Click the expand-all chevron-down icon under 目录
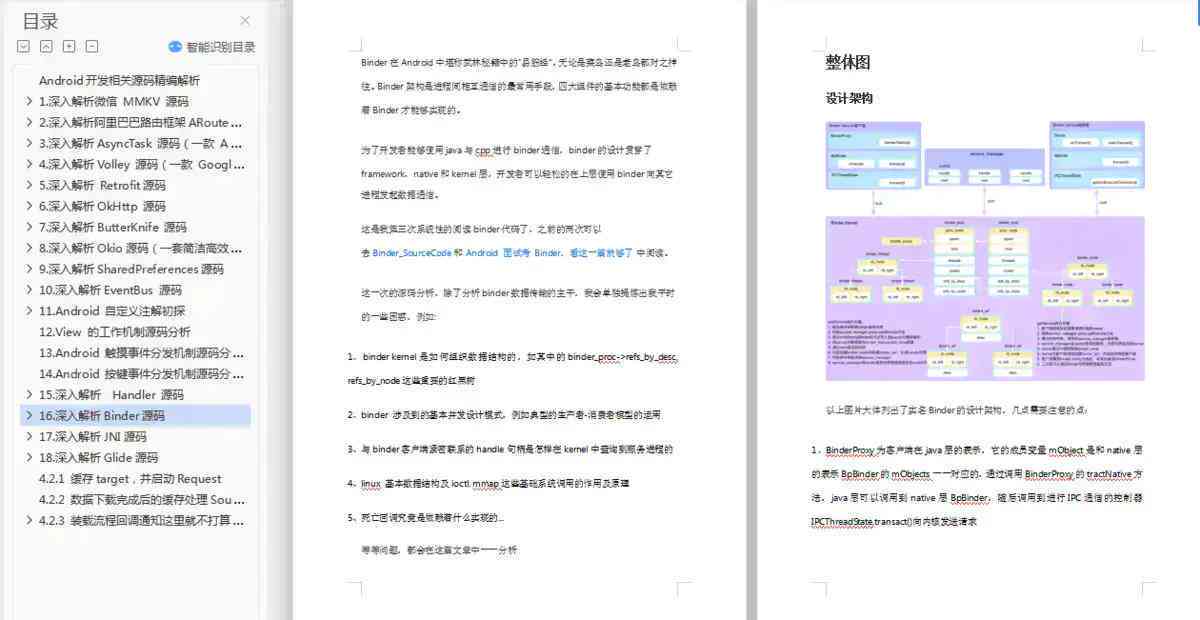 (x=23, y=46)
